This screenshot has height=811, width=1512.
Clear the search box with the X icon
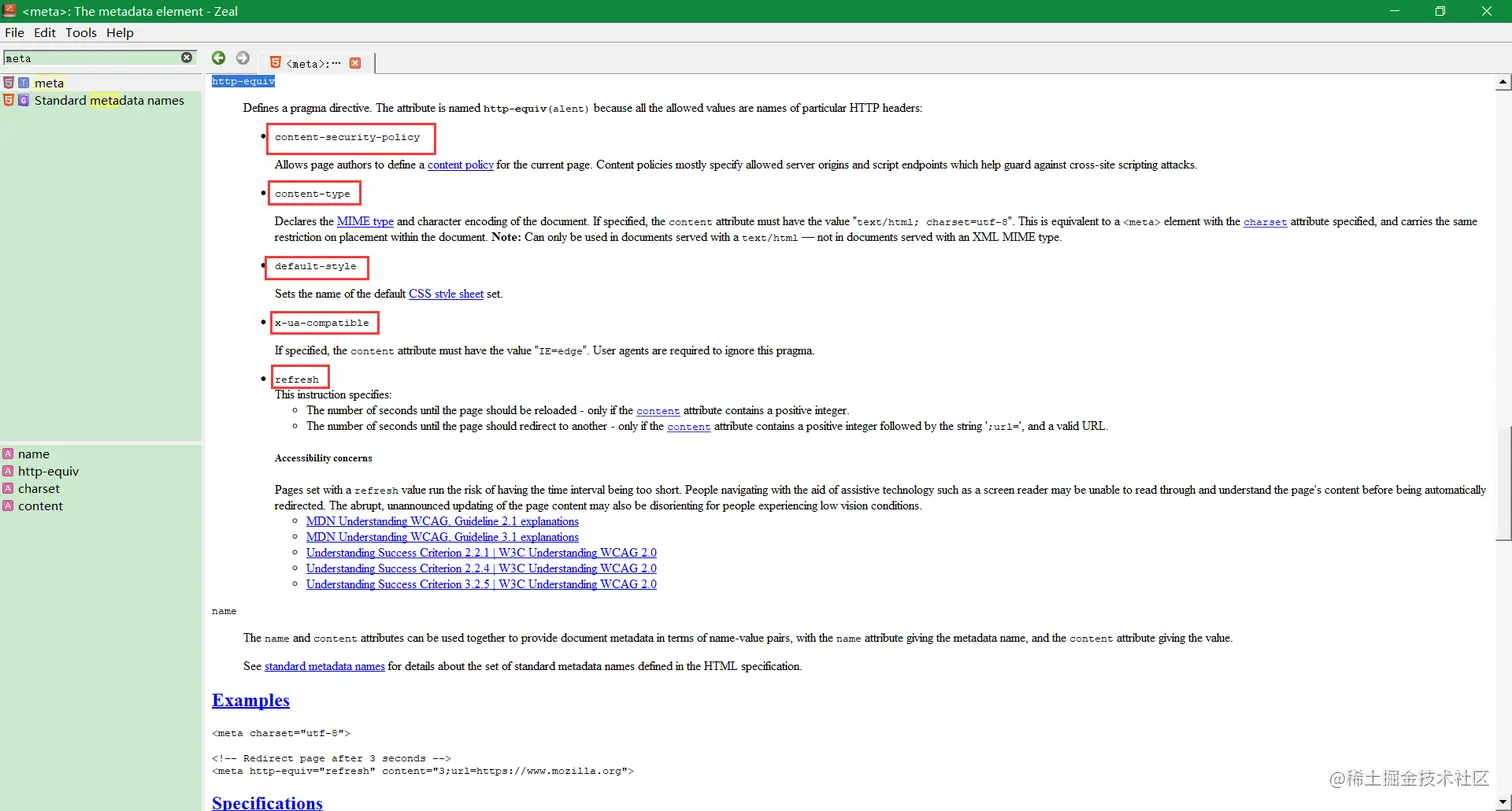pyautogui.click(x=186, y=58)
